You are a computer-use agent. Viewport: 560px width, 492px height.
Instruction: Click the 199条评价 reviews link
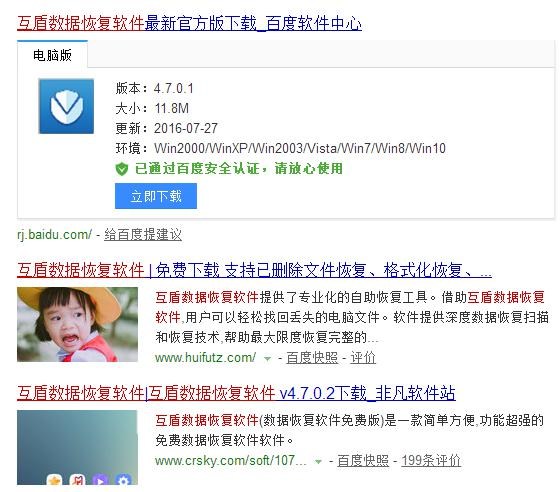pyautogui.click(x=431, y=461)
